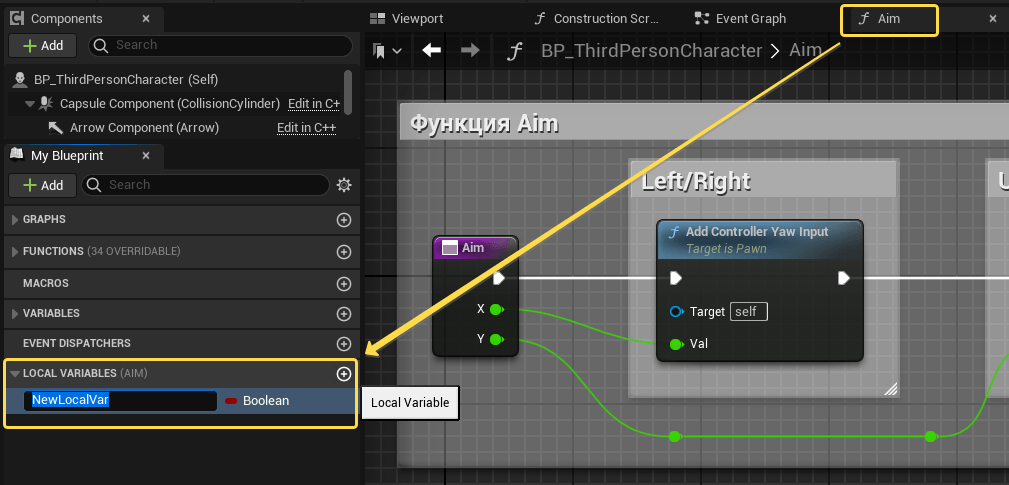The height and width of the screenshot is (485, 1009).
Task: Open Edit in C++ for Capsule Component
Action: [x=314, y=104]
